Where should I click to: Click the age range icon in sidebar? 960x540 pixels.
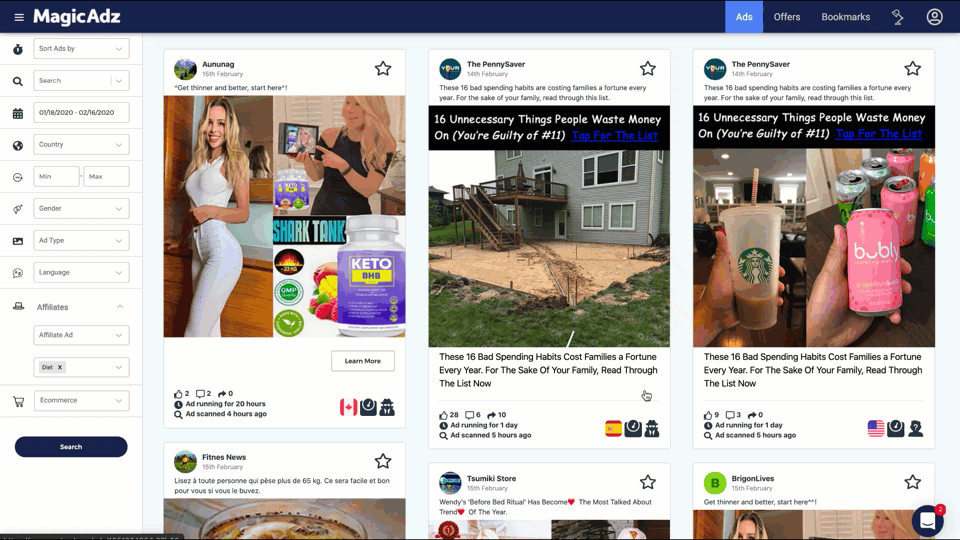18,177
